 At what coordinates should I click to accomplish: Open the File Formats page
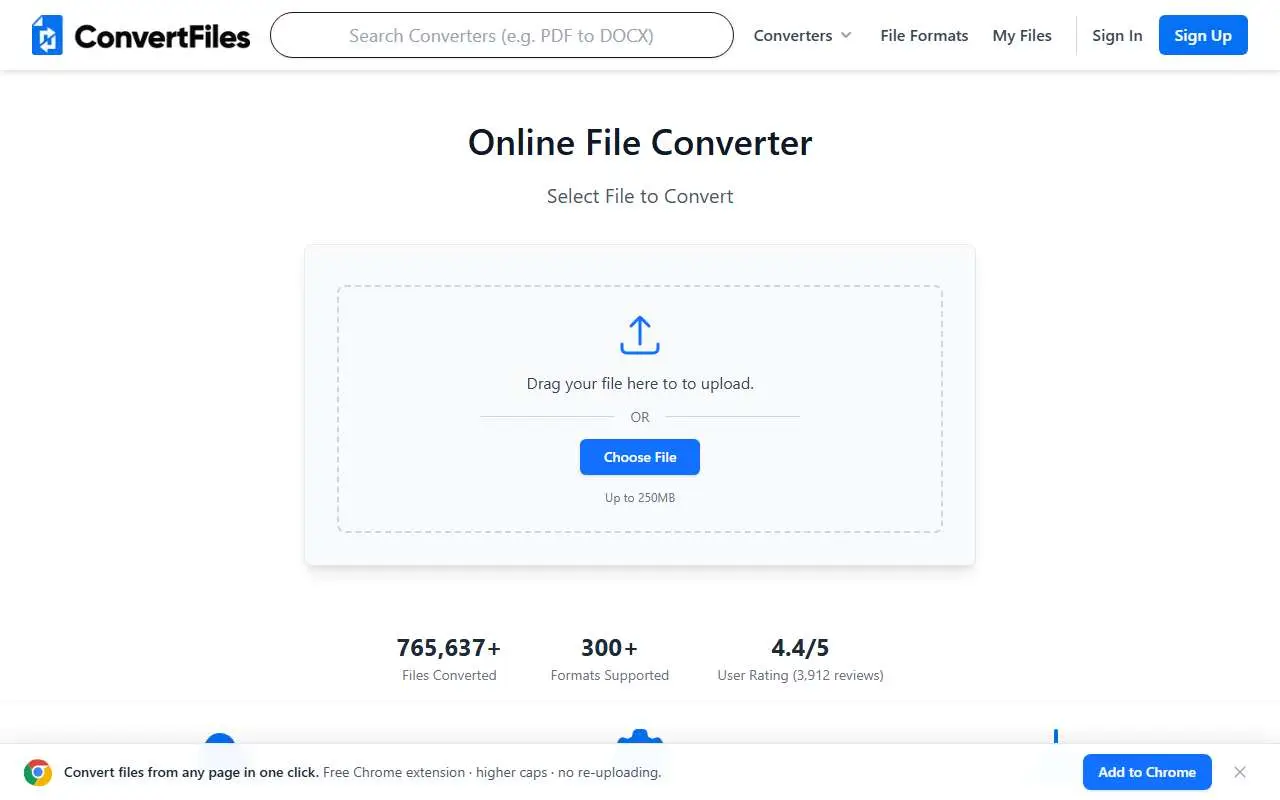point(924,35)
